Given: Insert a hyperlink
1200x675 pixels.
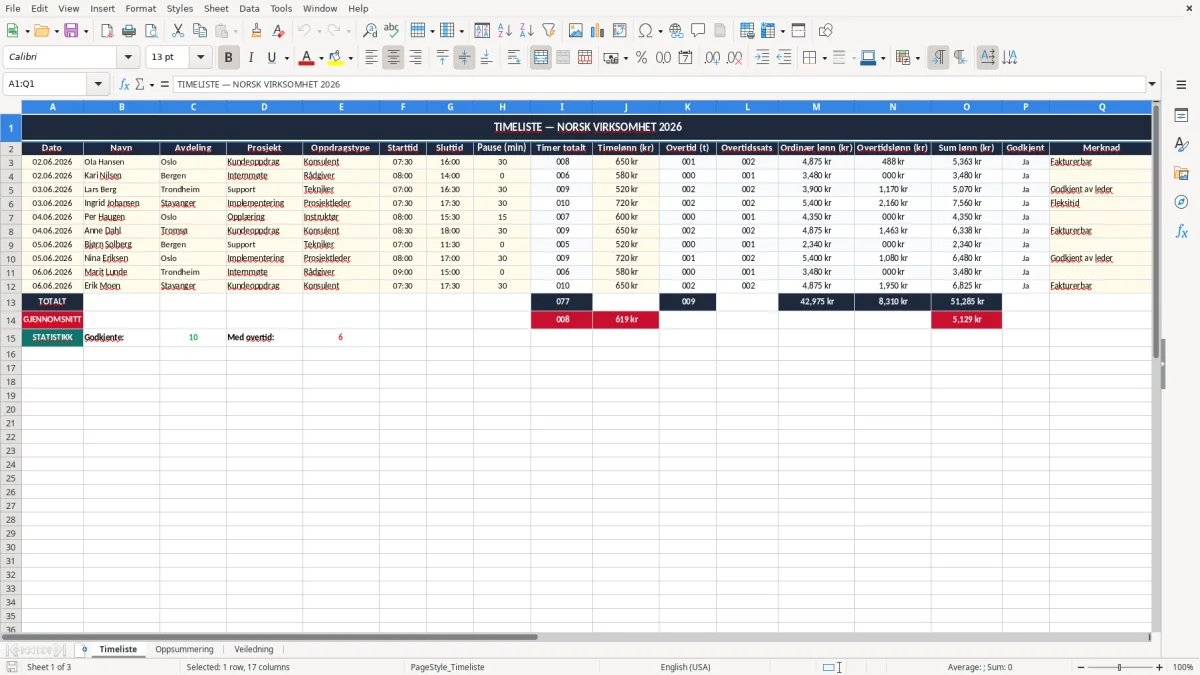Looking at the screenshot, I should pyautogui.click(x=676, y=31).
